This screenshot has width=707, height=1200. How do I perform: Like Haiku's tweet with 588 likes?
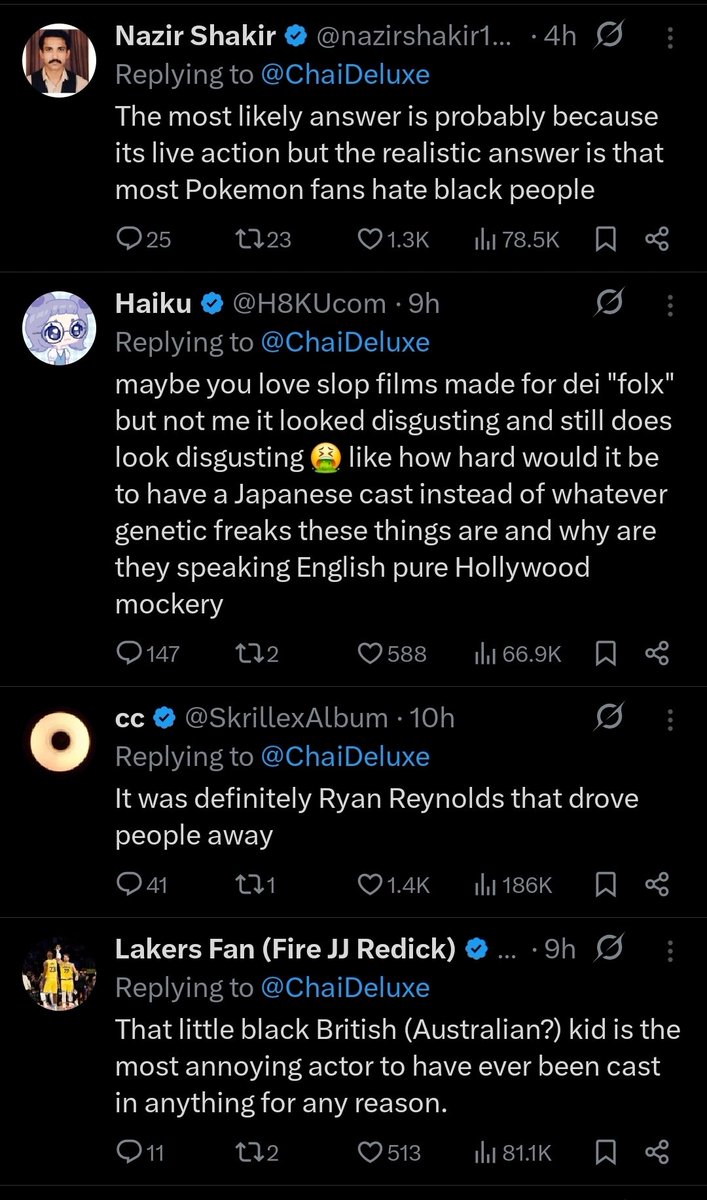coord(392,653)
